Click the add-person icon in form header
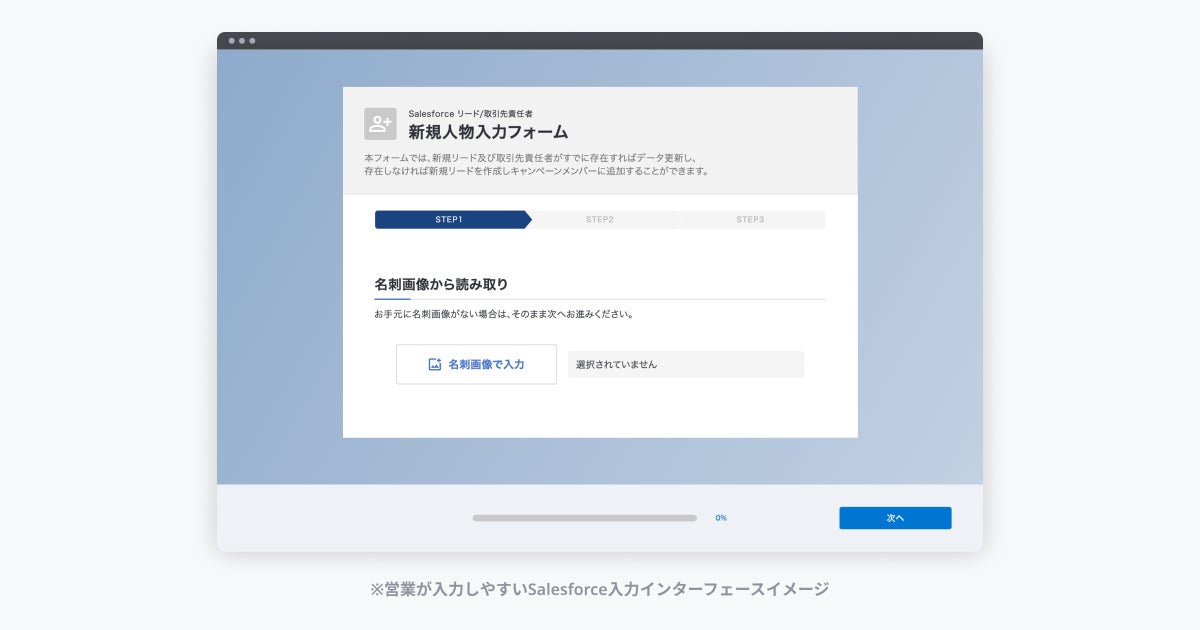The width and height of the screenshot is (1200, 630). click(380, 124)
